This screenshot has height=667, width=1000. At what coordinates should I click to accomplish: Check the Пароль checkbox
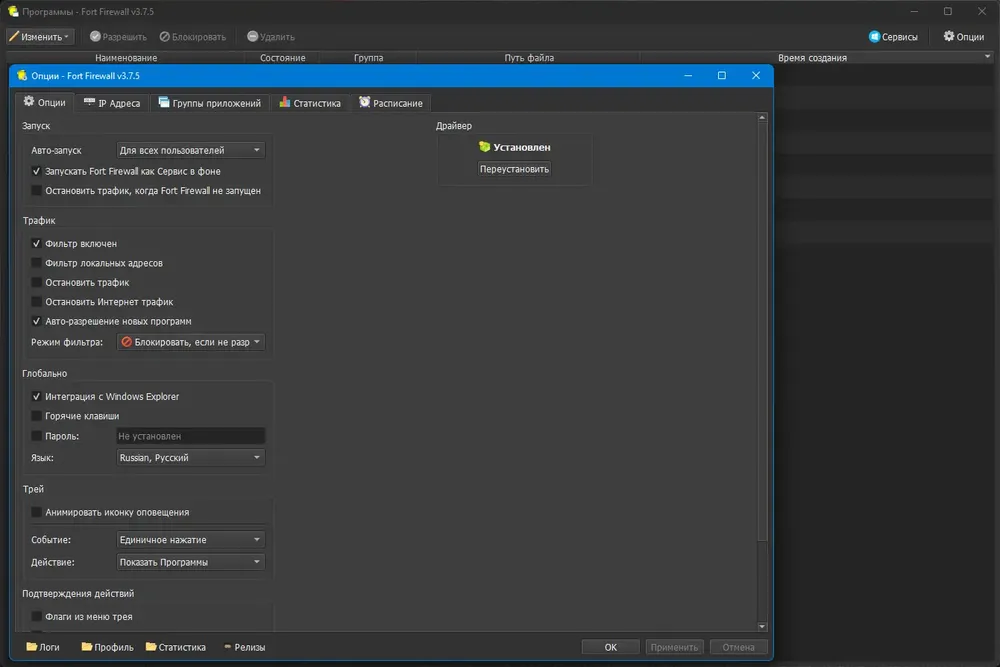36,436
